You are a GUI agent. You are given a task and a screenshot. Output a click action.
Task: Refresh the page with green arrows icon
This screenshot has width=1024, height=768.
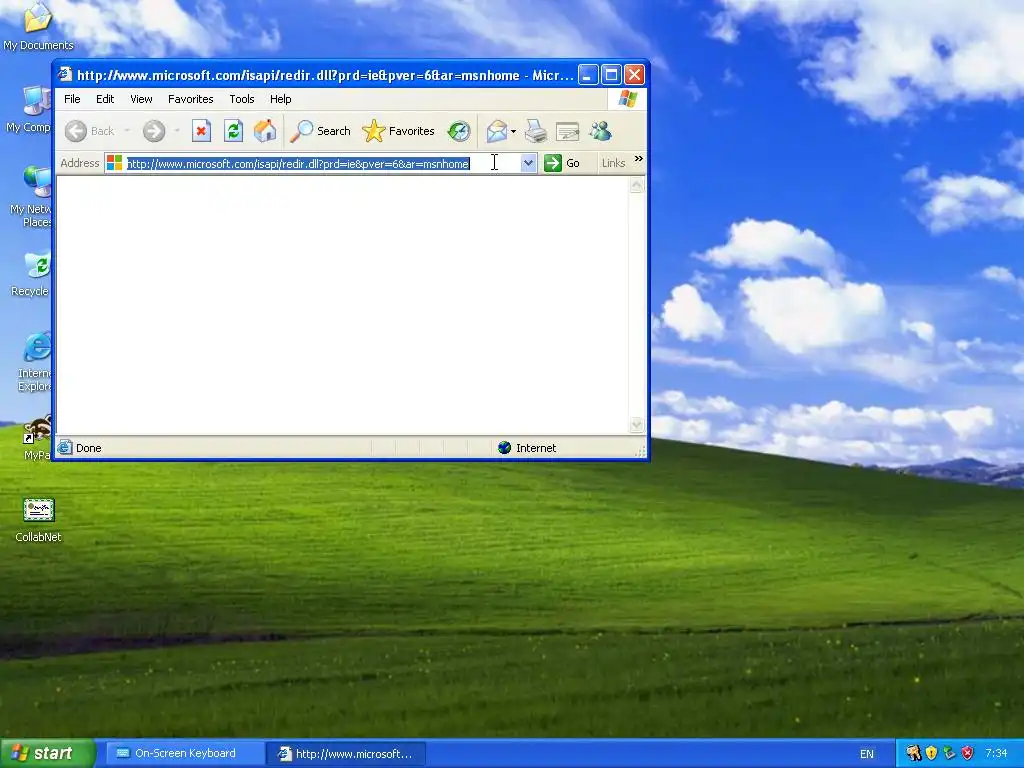(233, 131)
